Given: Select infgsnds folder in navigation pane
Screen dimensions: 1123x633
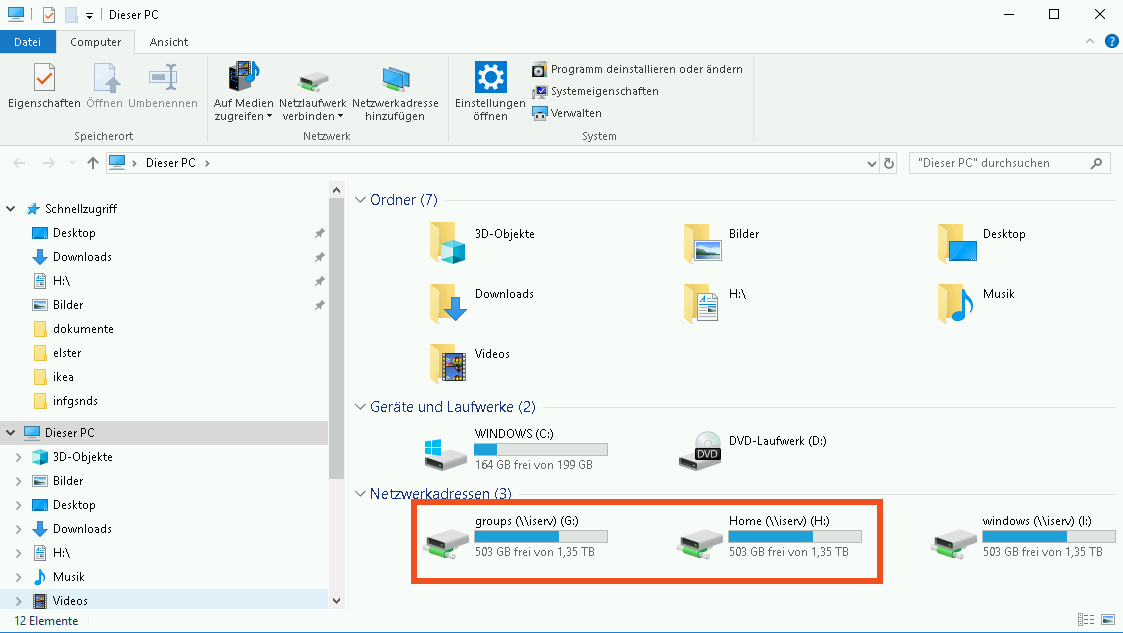Looking at the screenshot, I should [74, 401].
